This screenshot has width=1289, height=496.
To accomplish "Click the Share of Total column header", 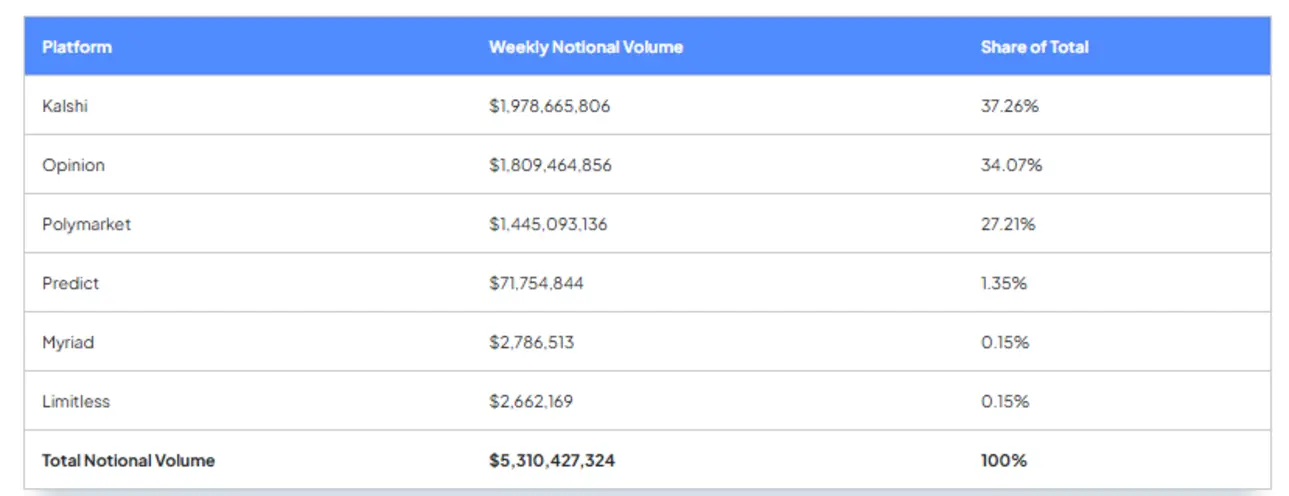I will (1034, 47).
